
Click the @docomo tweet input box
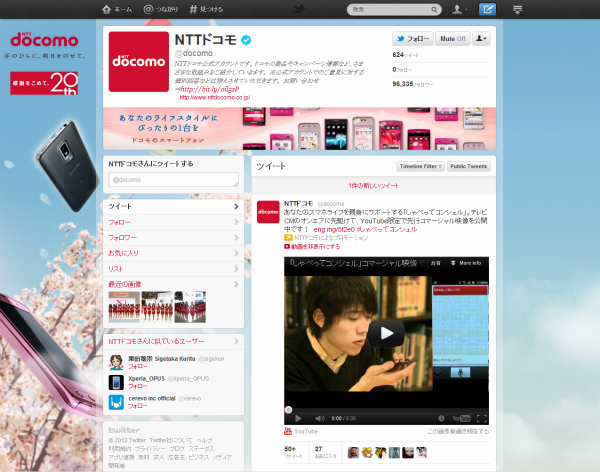tap(173, 180)
